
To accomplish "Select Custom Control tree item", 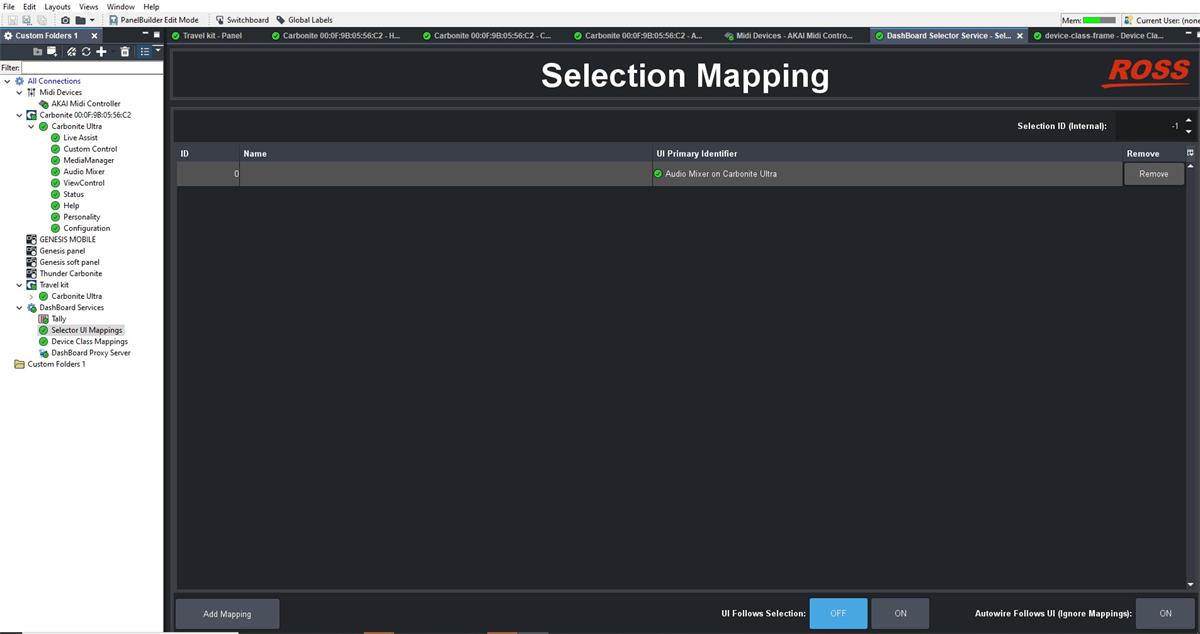I will point(90,149).
